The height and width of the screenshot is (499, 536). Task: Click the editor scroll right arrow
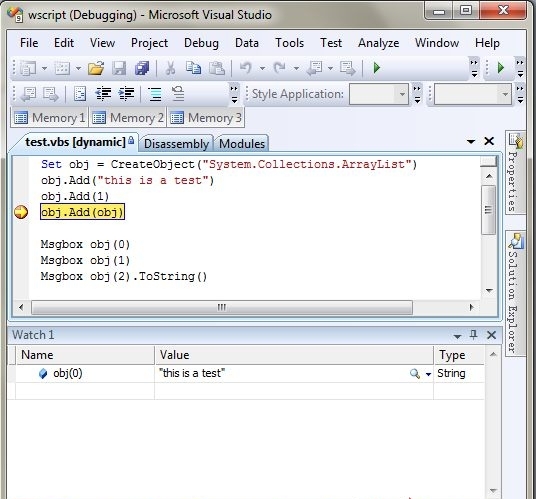pos(472,307)
